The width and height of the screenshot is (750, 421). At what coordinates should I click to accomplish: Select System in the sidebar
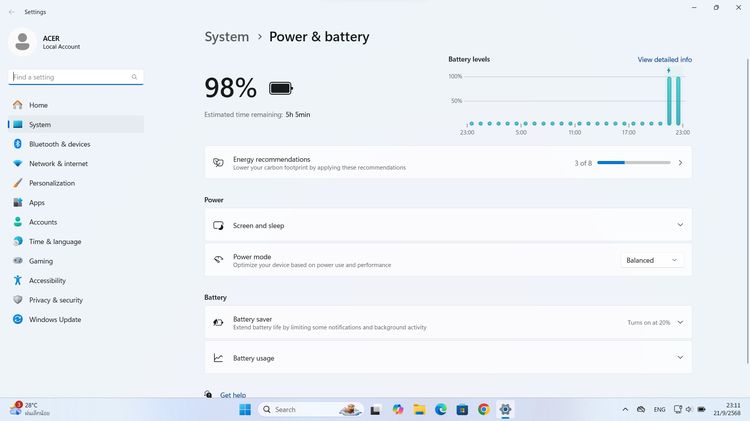pyautogui.click(x=76, y=124)
